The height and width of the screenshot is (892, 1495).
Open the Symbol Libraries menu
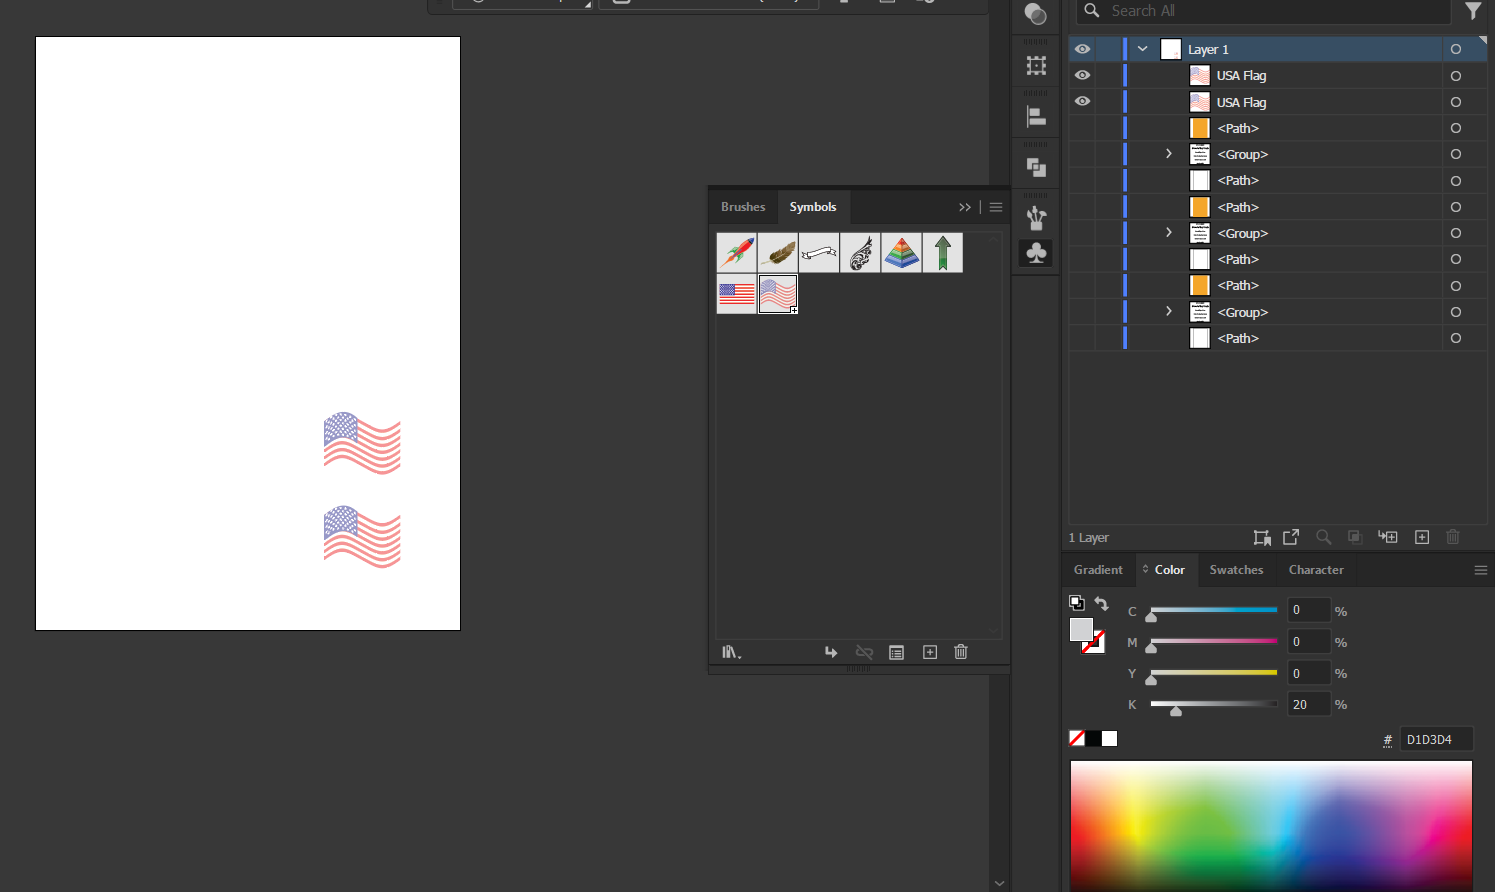point(731,652)
